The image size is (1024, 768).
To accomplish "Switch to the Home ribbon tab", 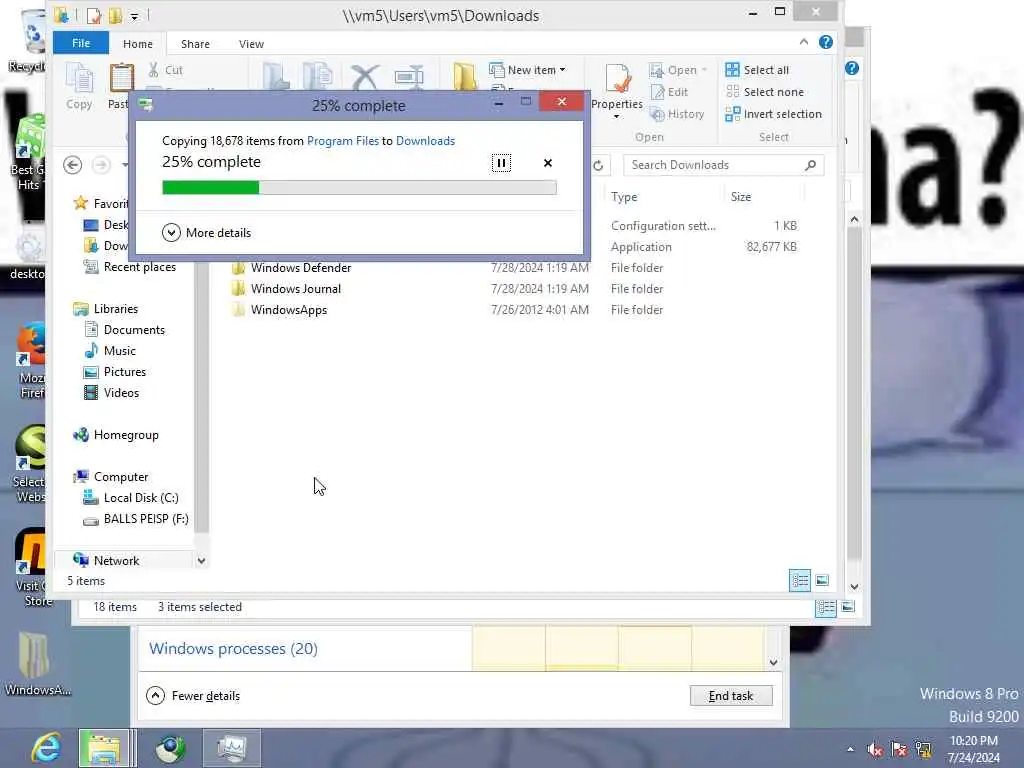I will pos(138,44).
